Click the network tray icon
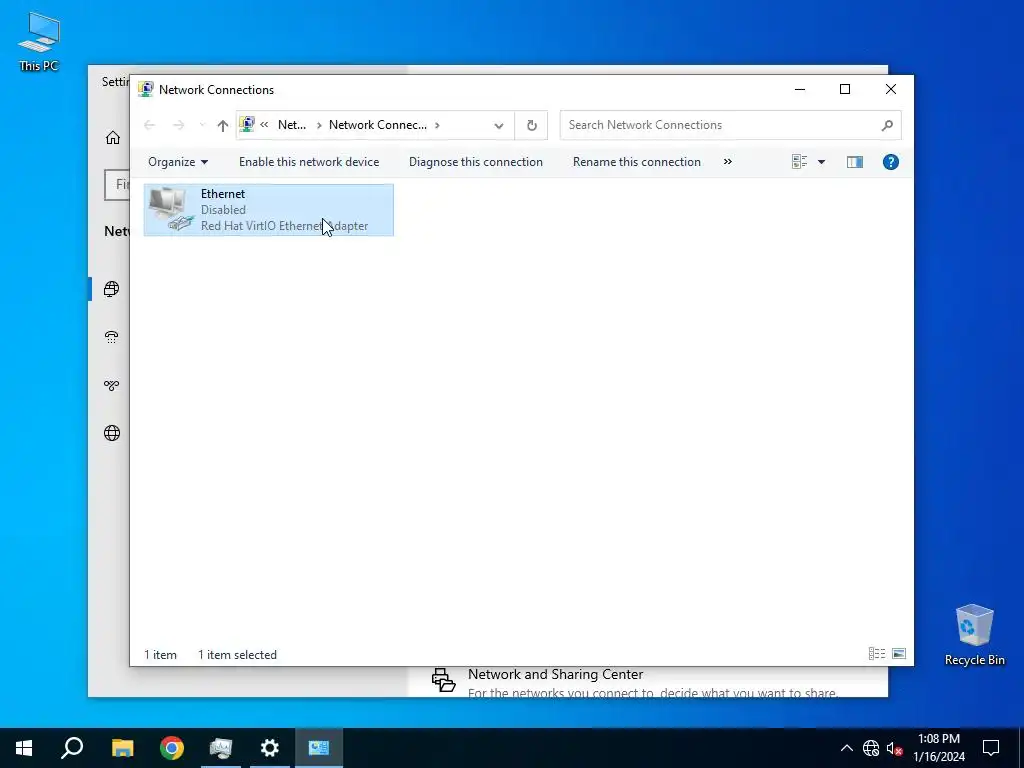Screen dimensions: 1024x768 point(871,748)
